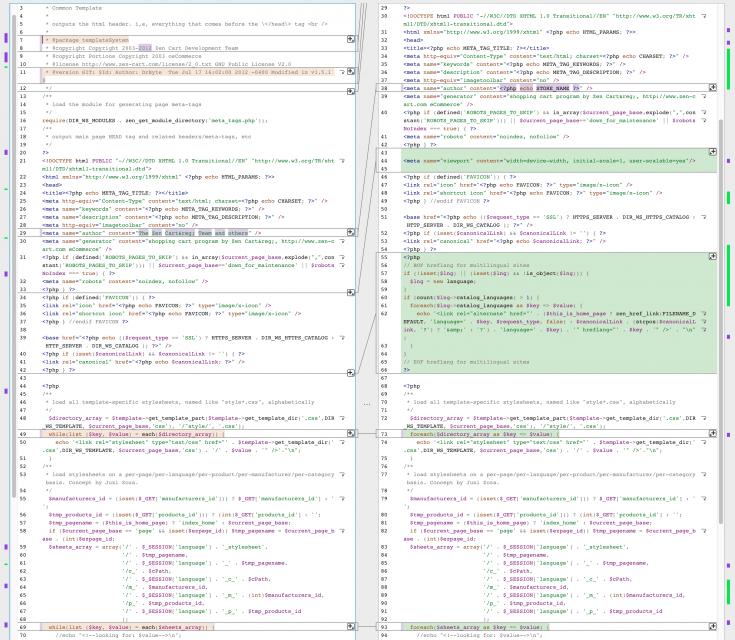The width and height of the screenshot is (735, 640).
Task: Click right pane vertical scrollbar thumb
Action: [x=720, y=322]
